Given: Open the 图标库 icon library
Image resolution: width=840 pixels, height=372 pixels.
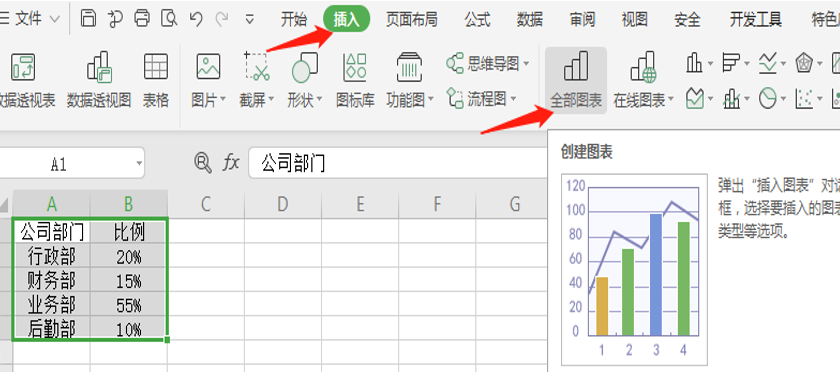Looking at the screenshot, I should 355,79.
